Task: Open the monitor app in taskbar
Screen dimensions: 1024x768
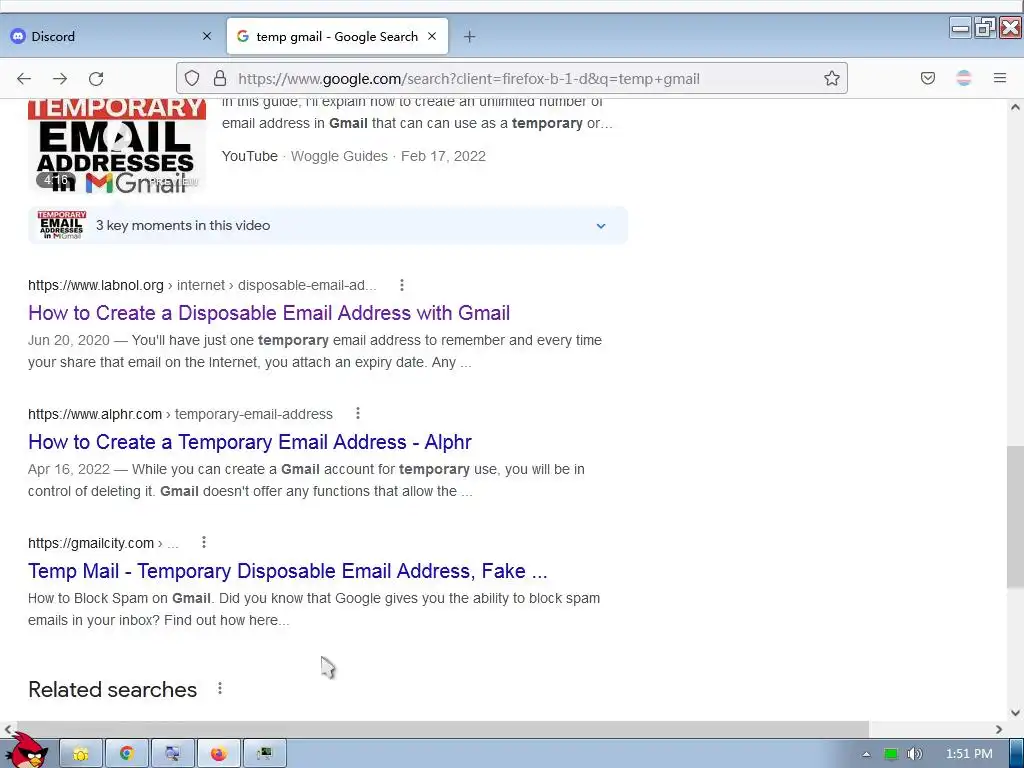Action: click(172, 754)
